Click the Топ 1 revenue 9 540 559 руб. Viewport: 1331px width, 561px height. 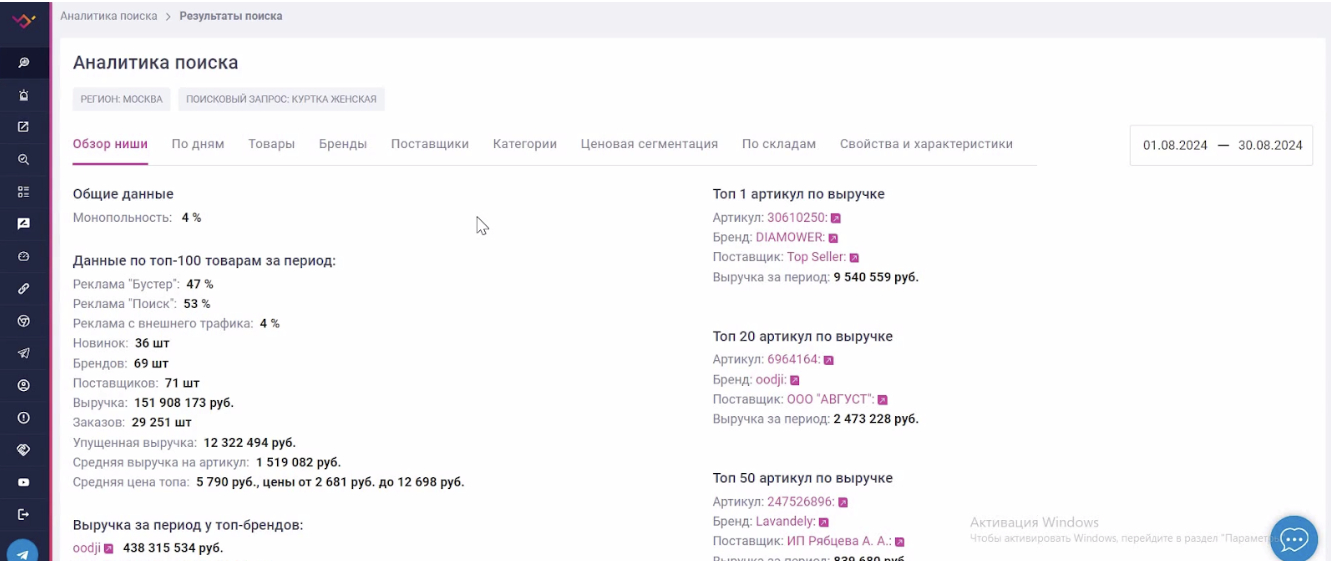coord(876,277)
